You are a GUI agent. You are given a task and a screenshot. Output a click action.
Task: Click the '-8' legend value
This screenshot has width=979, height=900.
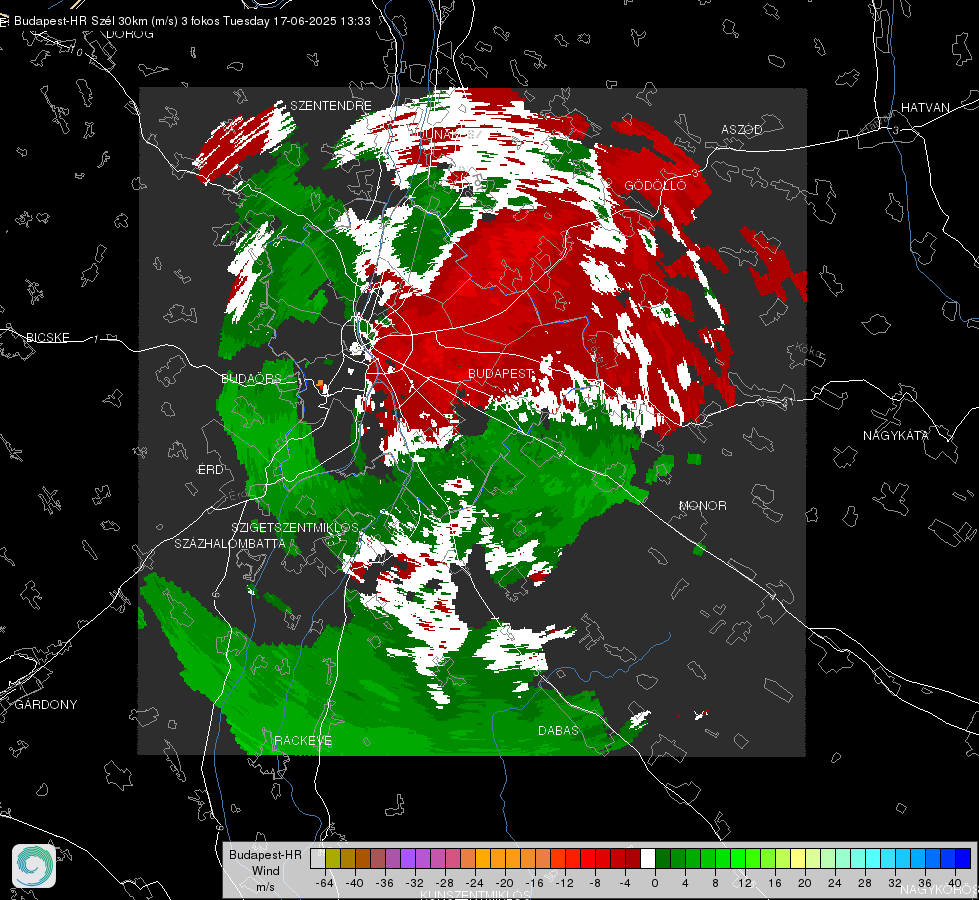point(595,883)
